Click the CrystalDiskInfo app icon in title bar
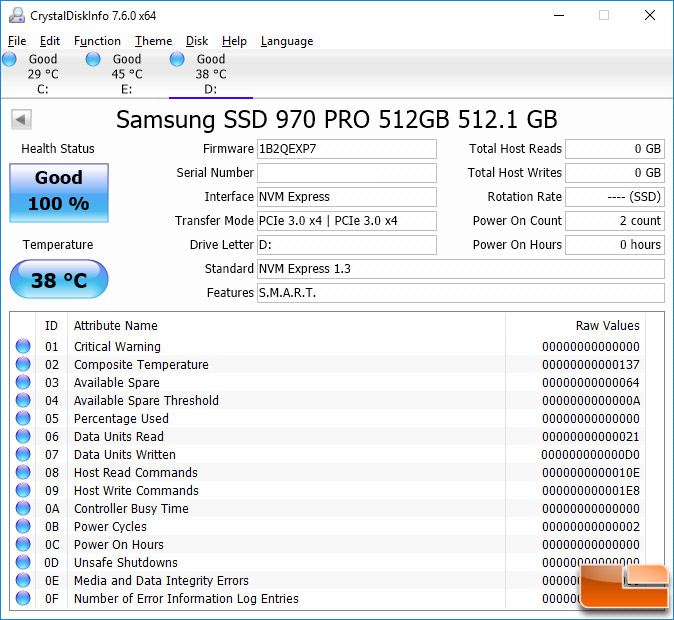The image size is (674, 620). (17, 15)
